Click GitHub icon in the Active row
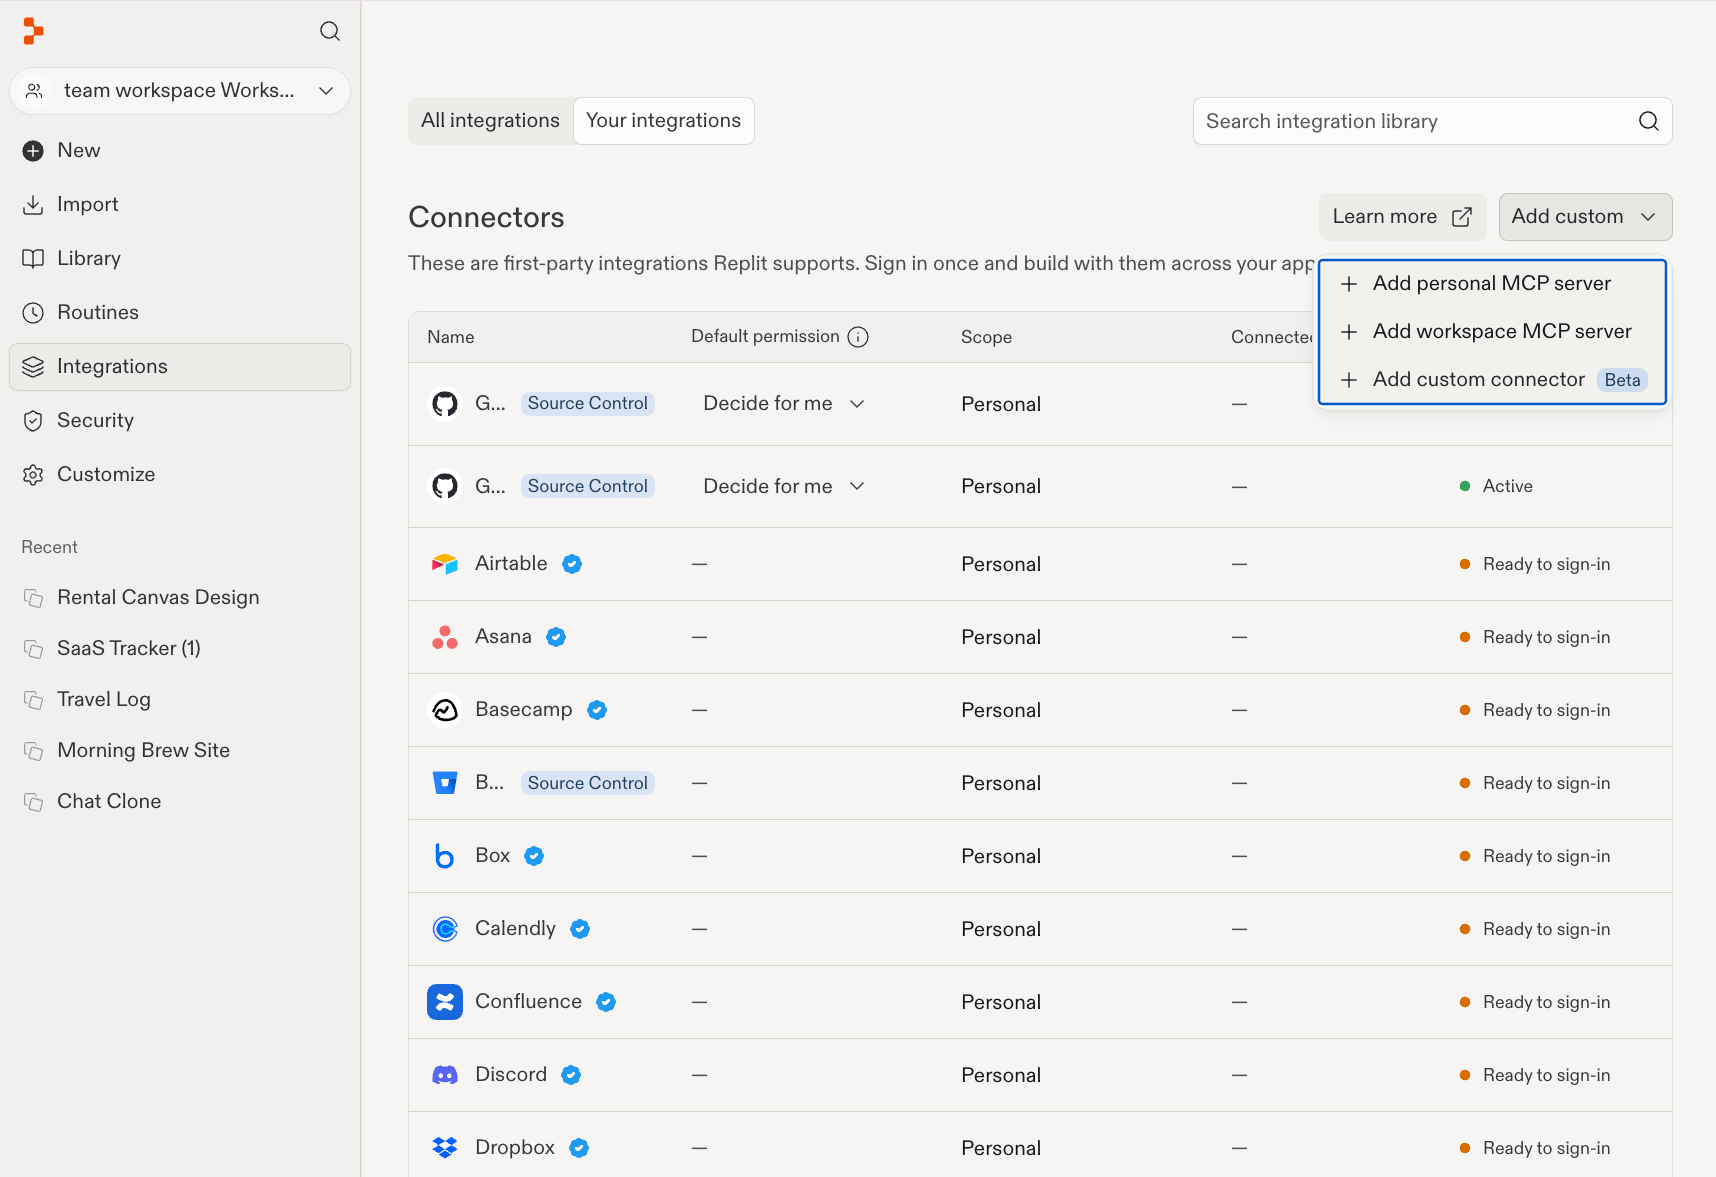 pyautogui.click(x=445, y=487)
